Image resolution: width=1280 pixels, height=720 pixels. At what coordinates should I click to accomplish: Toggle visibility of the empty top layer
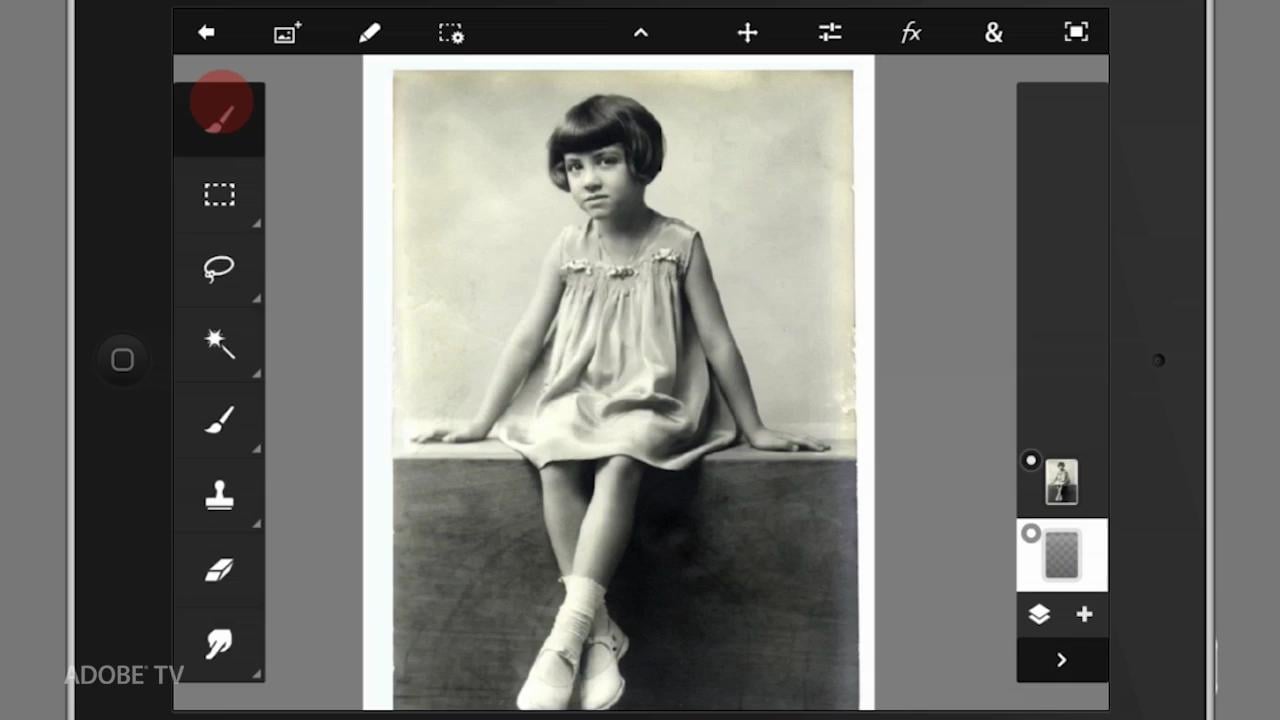(x=1031, y=534)
